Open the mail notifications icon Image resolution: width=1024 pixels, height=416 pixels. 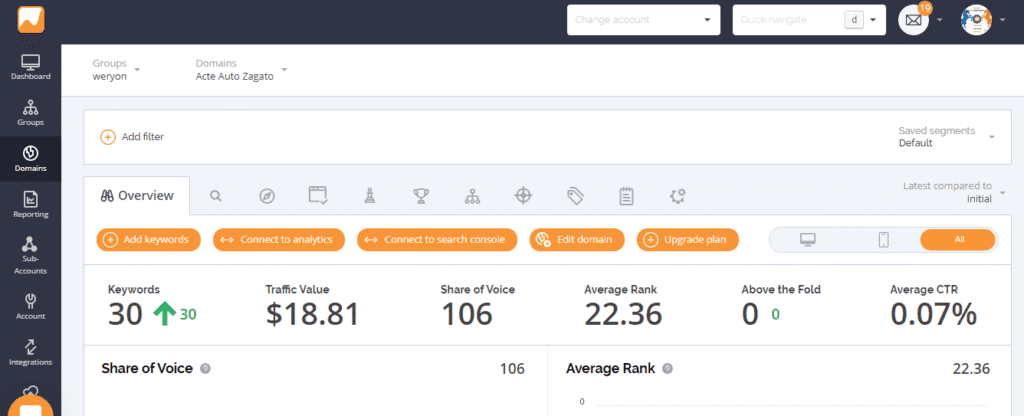click(x=912, y=20)
